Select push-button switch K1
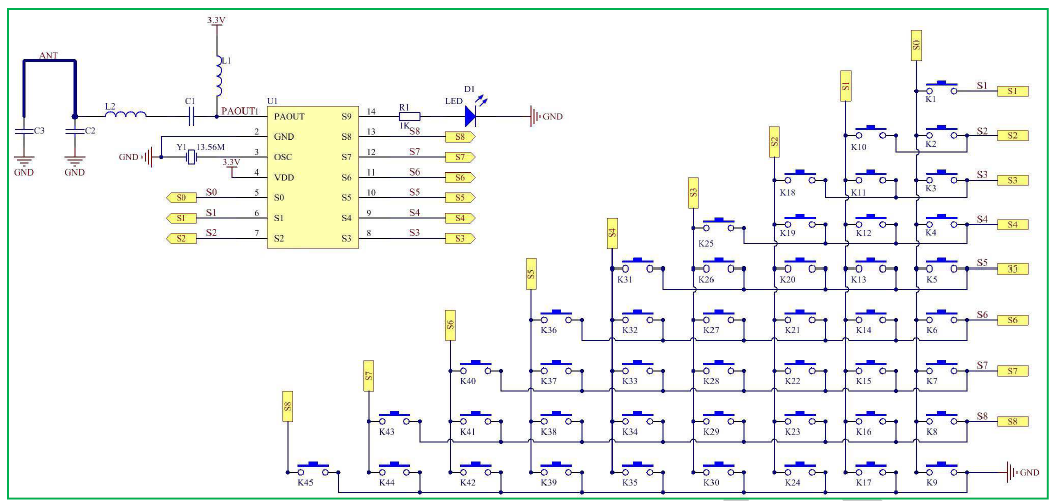 coord(942,88)
